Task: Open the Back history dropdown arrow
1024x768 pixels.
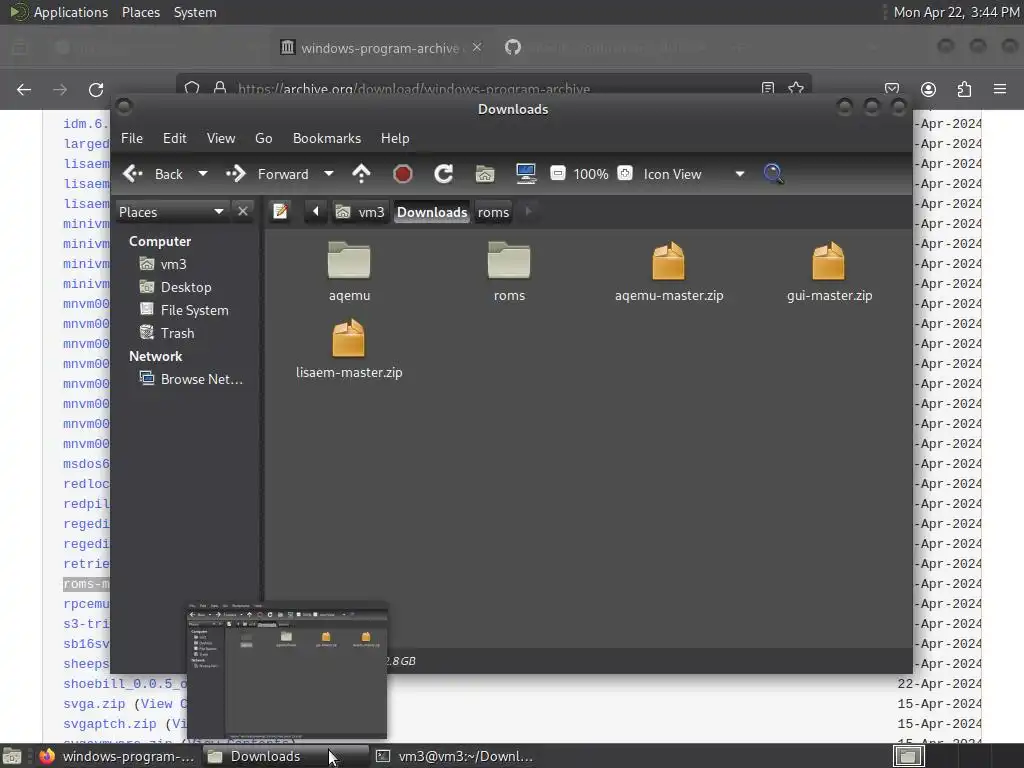Action: [202, 174]
